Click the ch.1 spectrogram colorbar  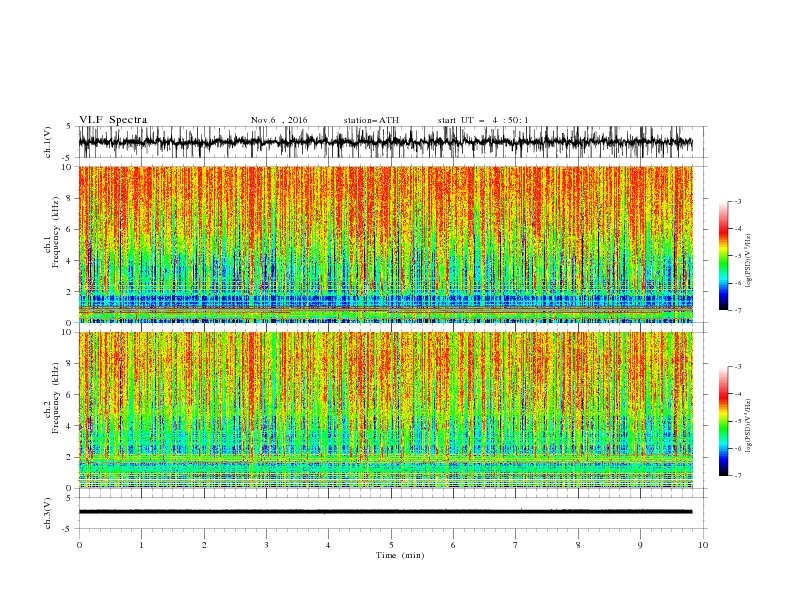point(723,256)
